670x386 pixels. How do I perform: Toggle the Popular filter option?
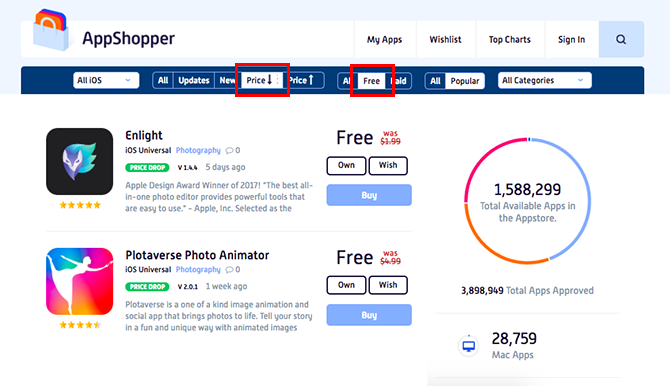tap(464, 81)
